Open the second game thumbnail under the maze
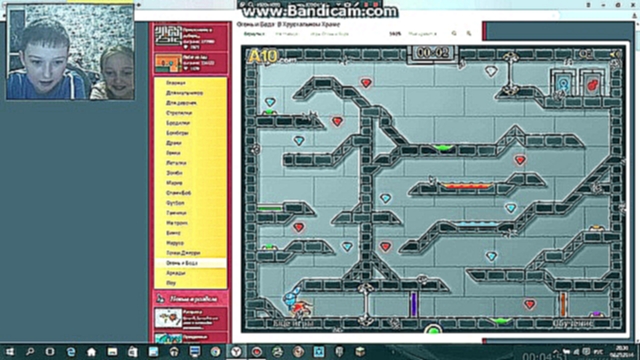This screenshot has width=640, height=360. point(168,63)
